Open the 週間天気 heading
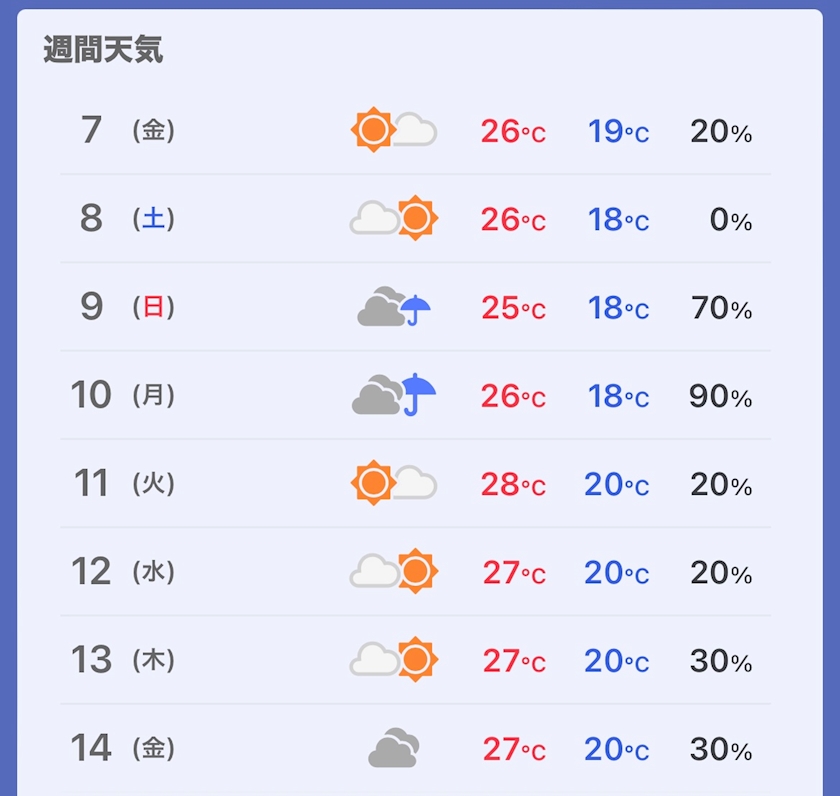The image size is (840, 796). (103, 49)
